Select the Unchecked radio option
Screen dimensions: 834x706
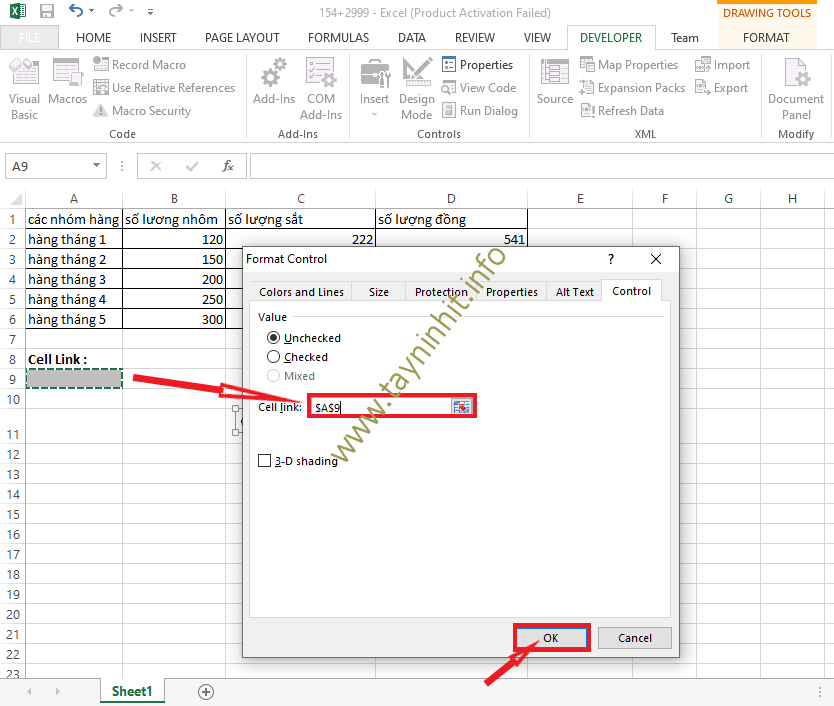[x=274, y=338]
